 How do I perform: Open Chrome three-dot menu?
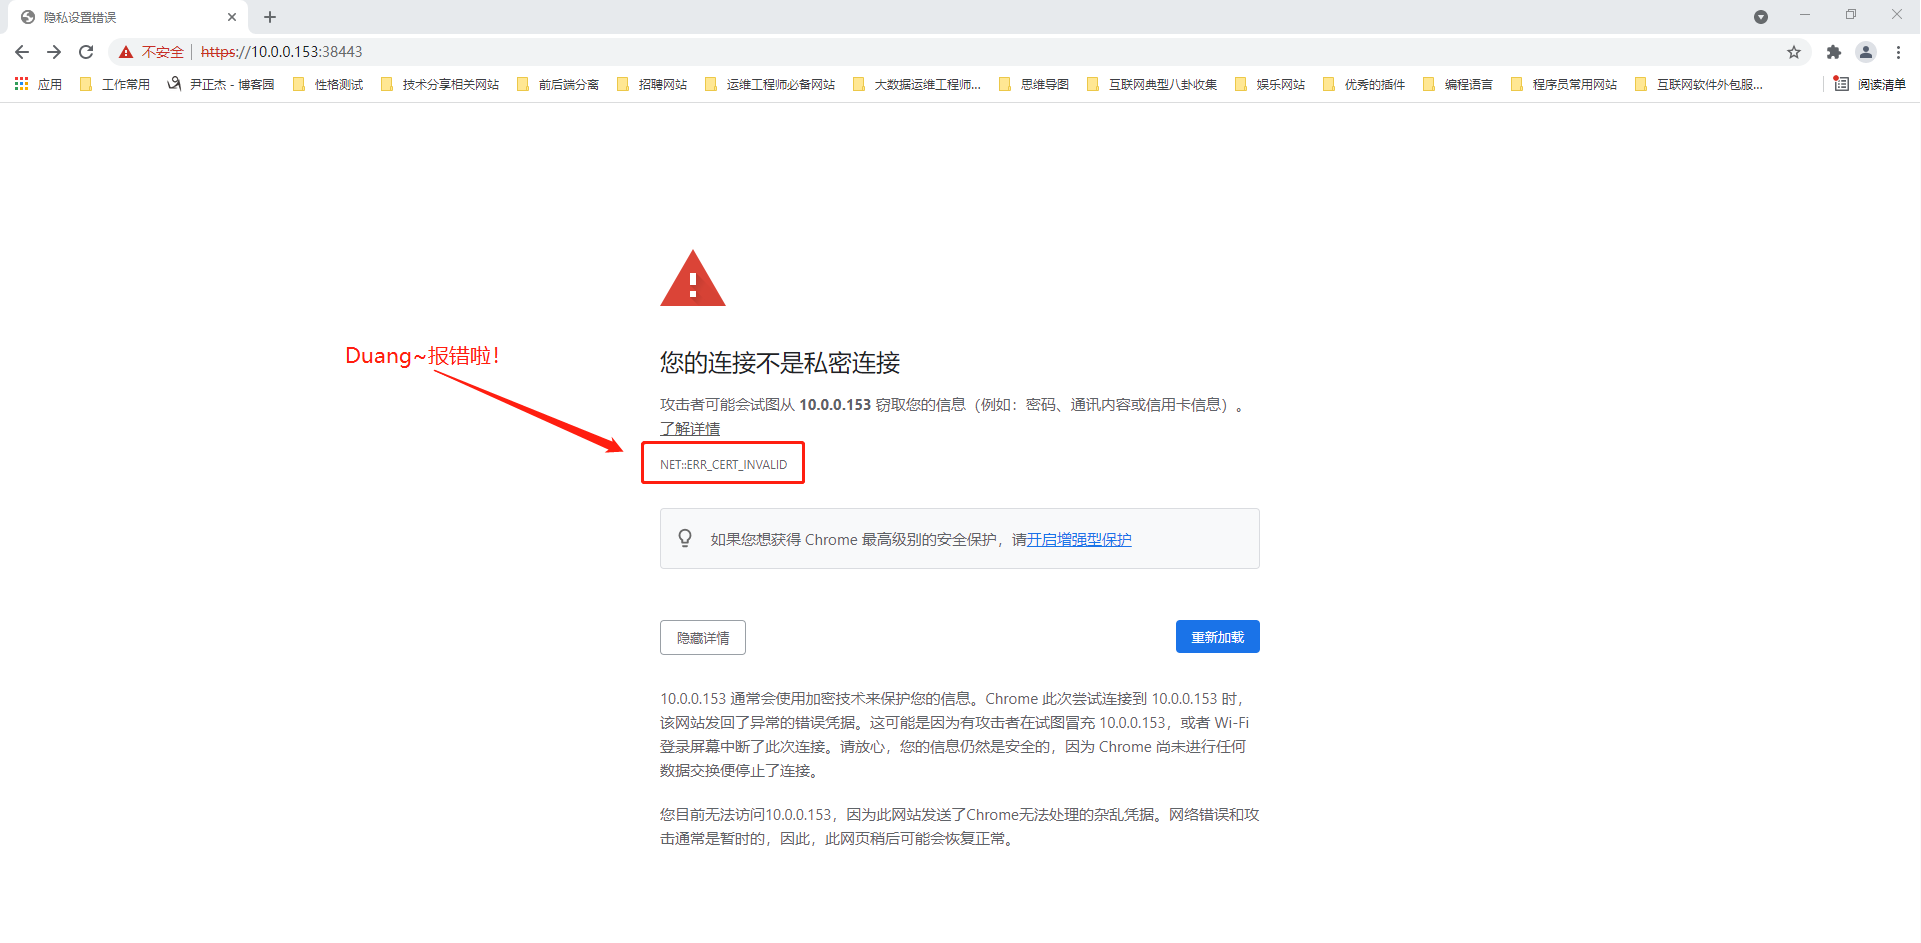tap(1898, 52)
